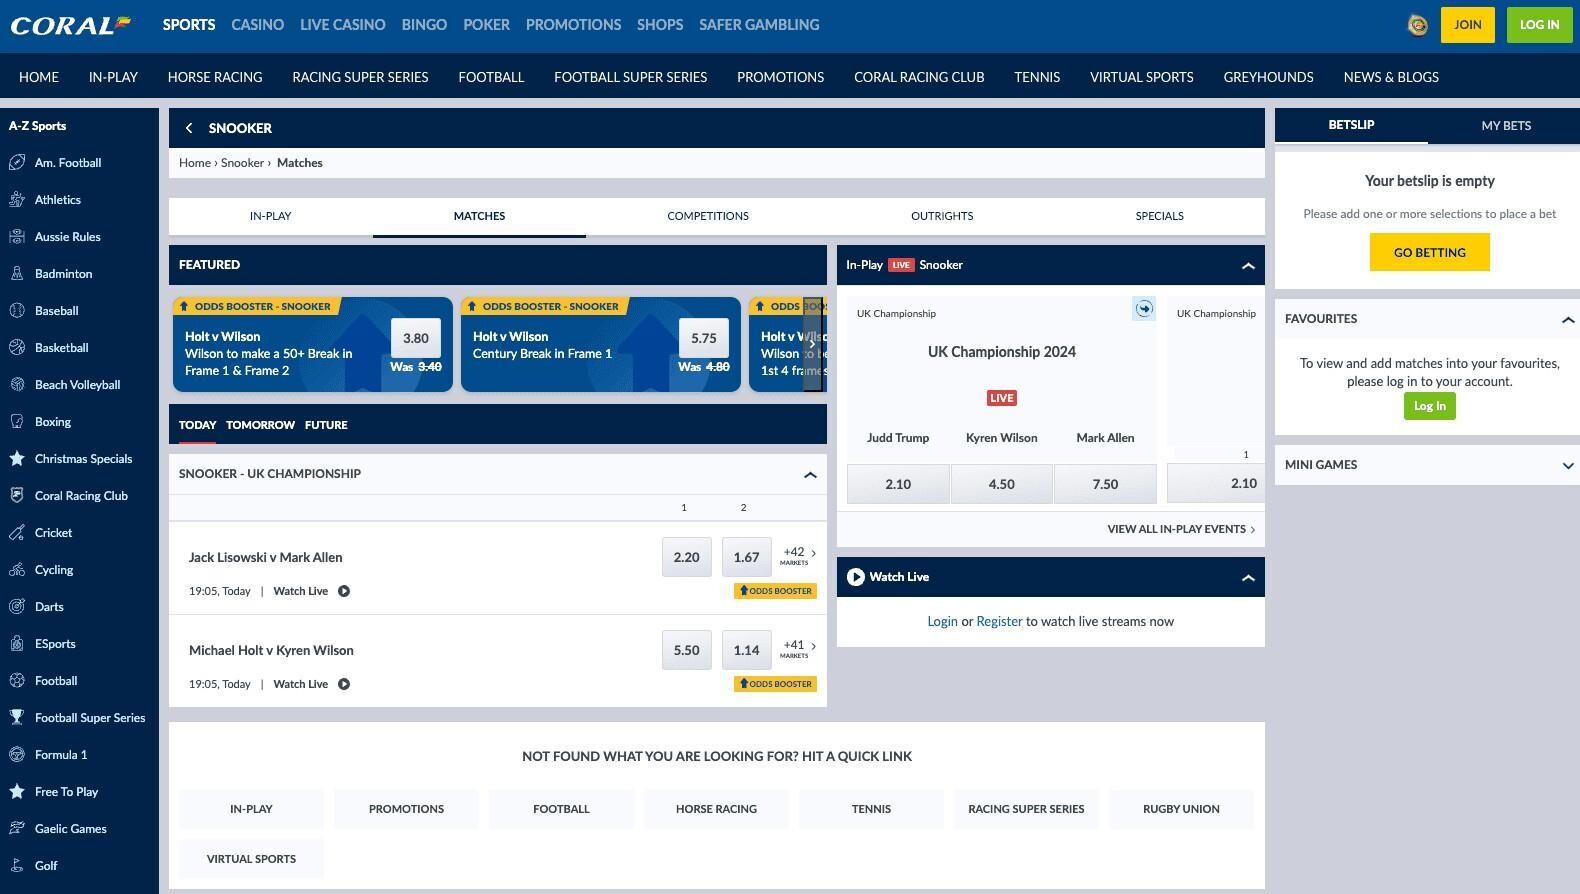Click the Am. Football sidebar icon

[17, 163]
